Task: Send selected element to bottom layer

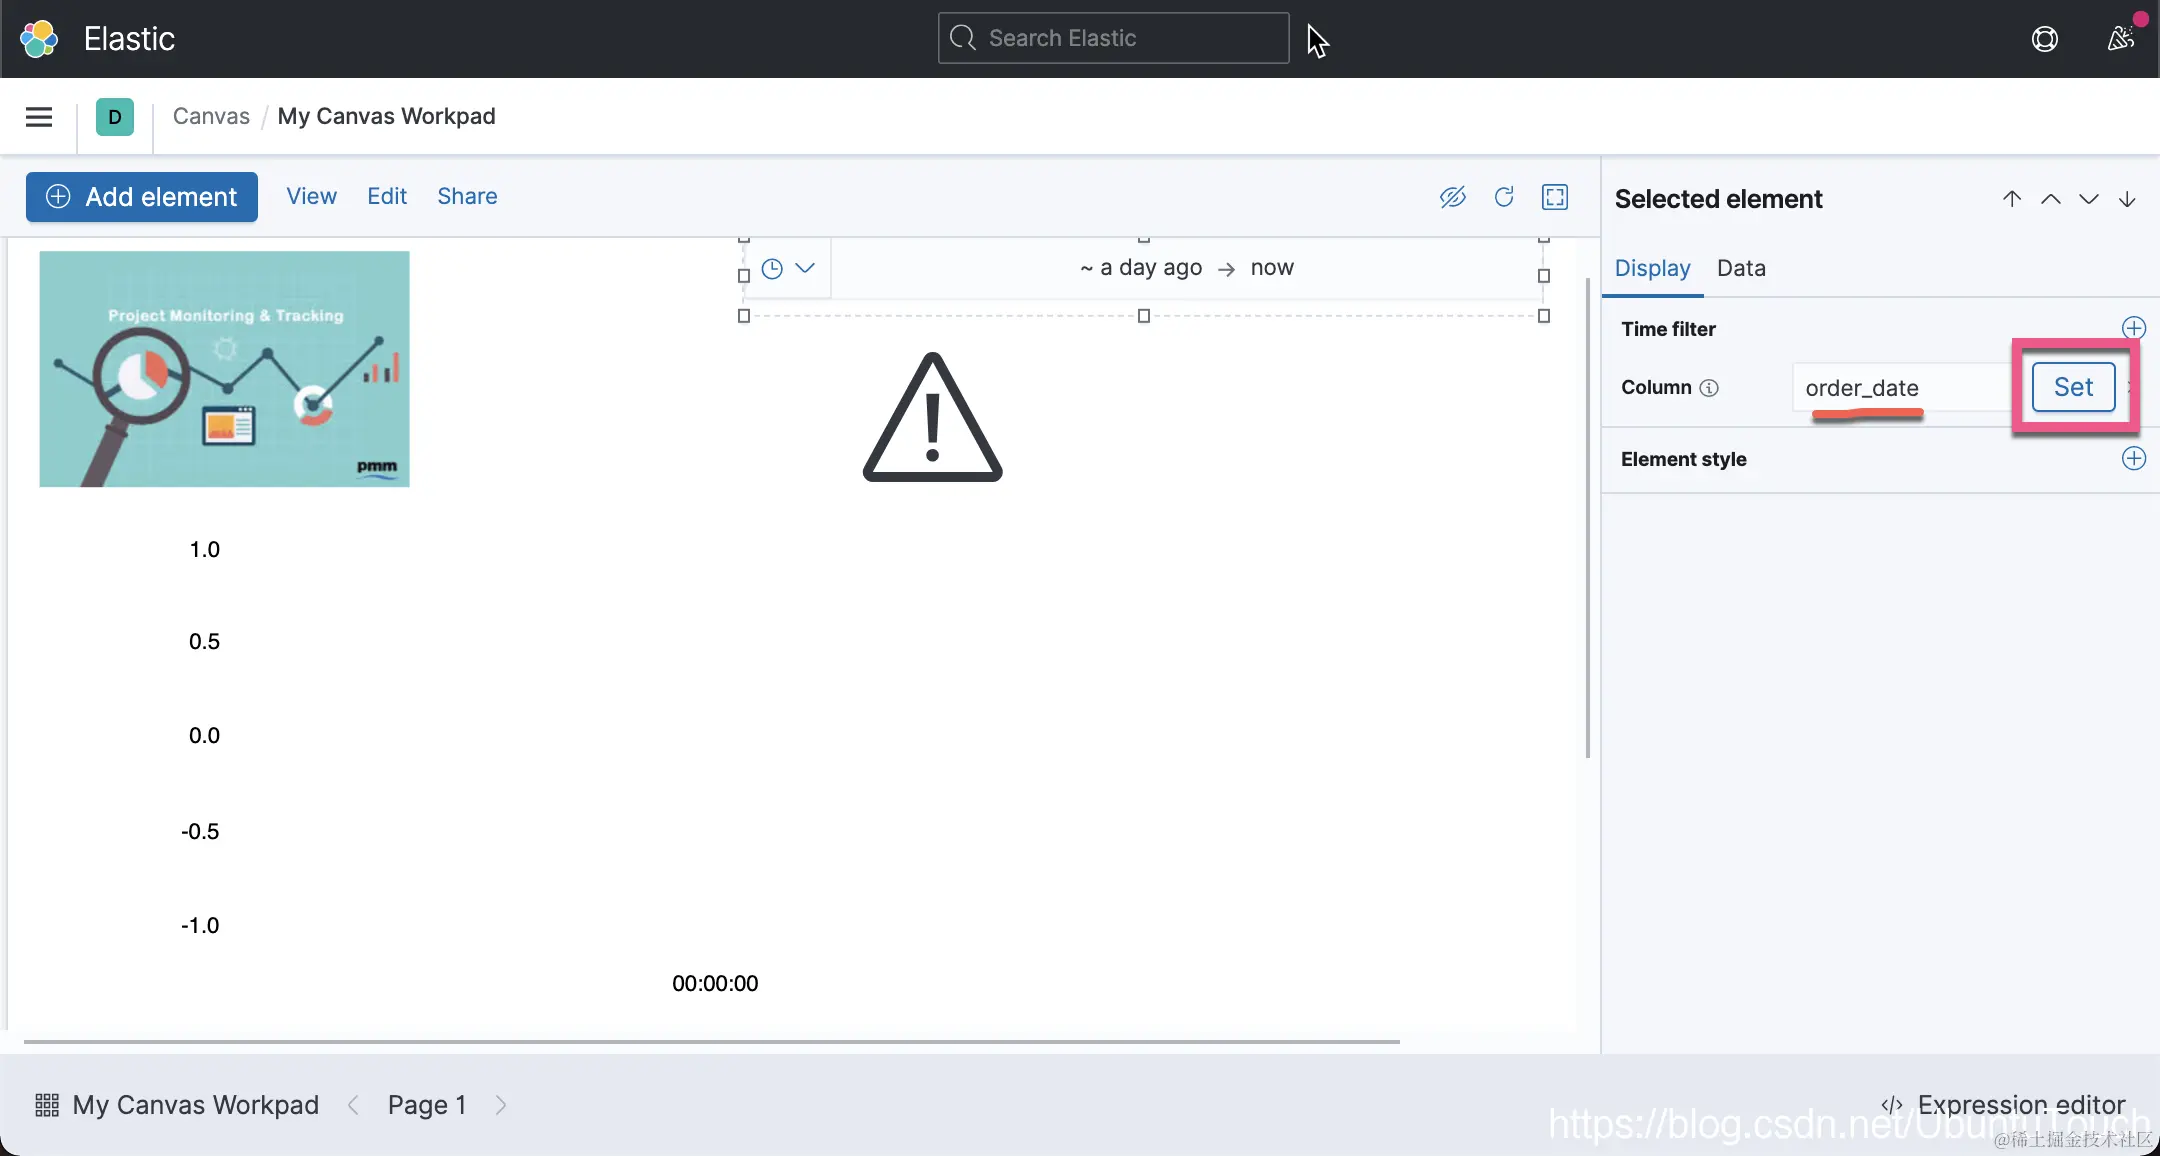Action: tap(2127, 199)
